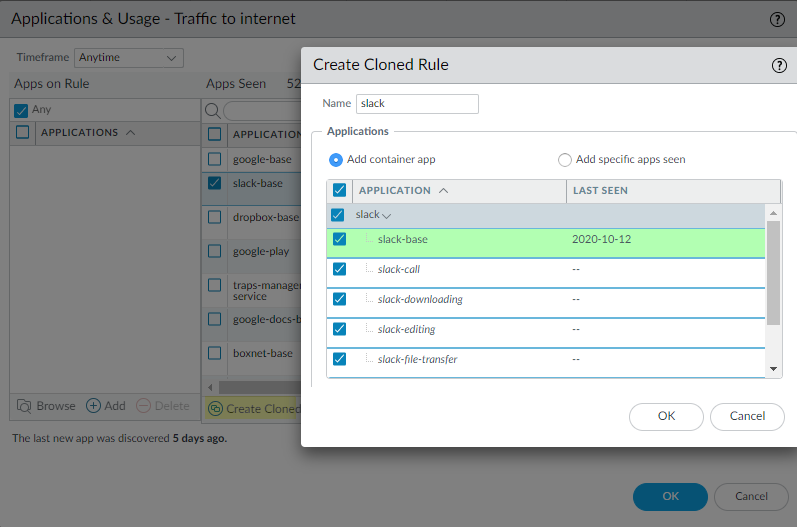
Task: Click the Browse applications icon
Action: 24,406
